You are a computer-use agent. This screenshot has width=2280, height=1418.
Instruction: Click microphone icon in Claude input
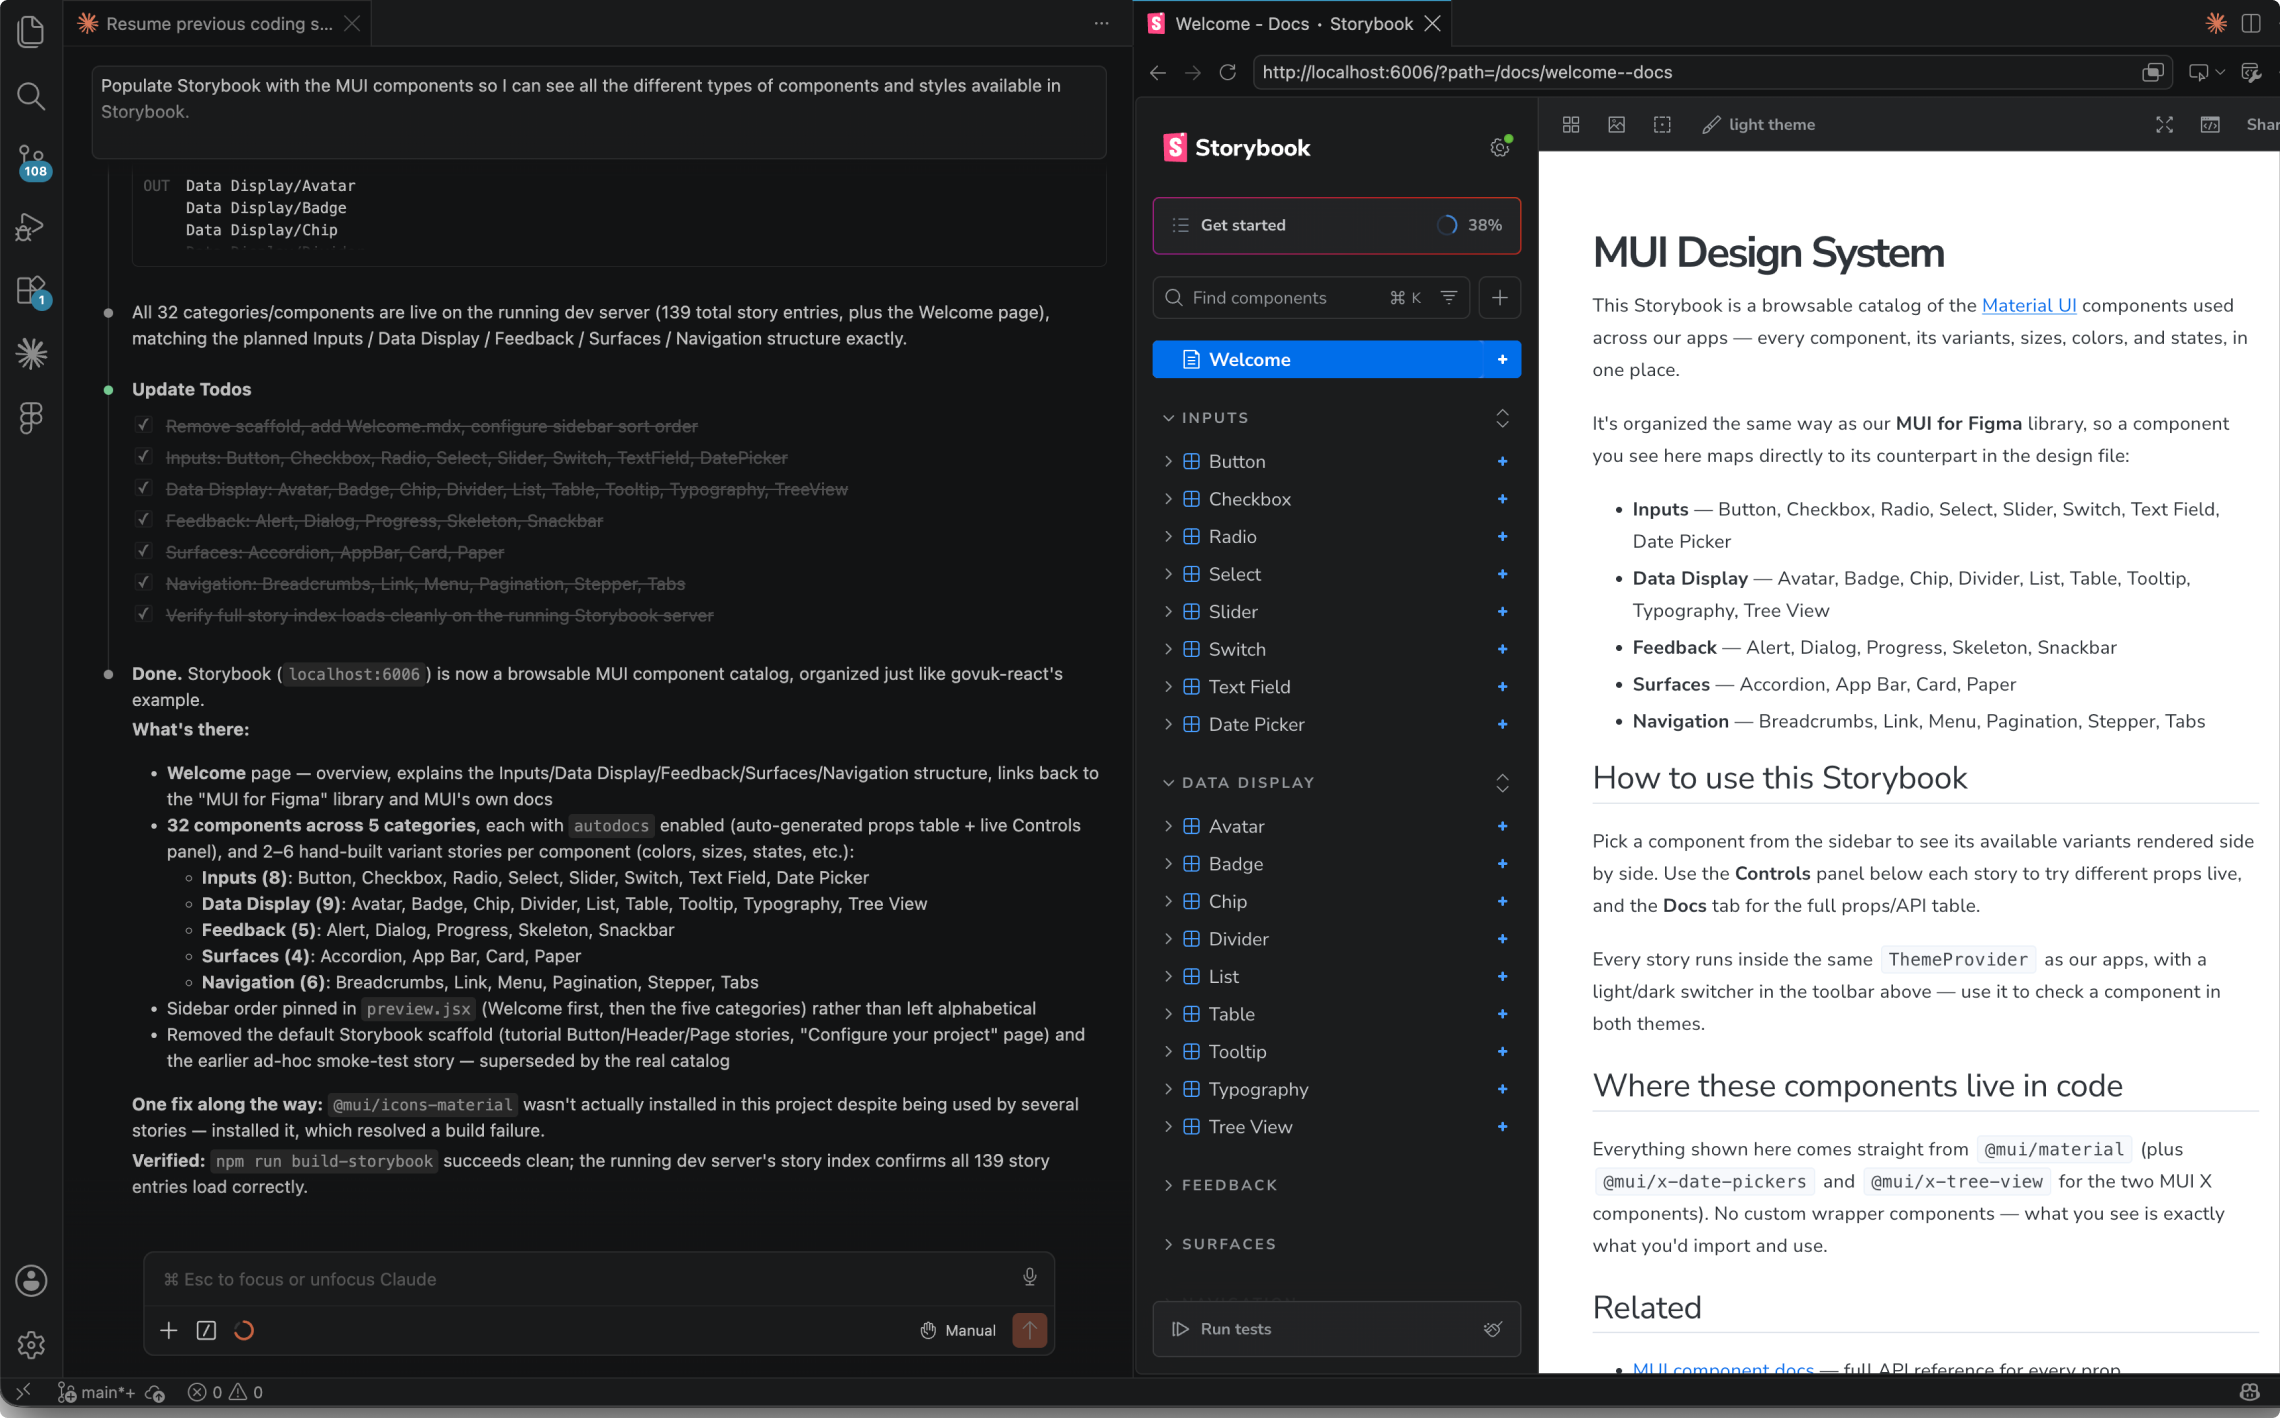(x=1029, y=1277)
